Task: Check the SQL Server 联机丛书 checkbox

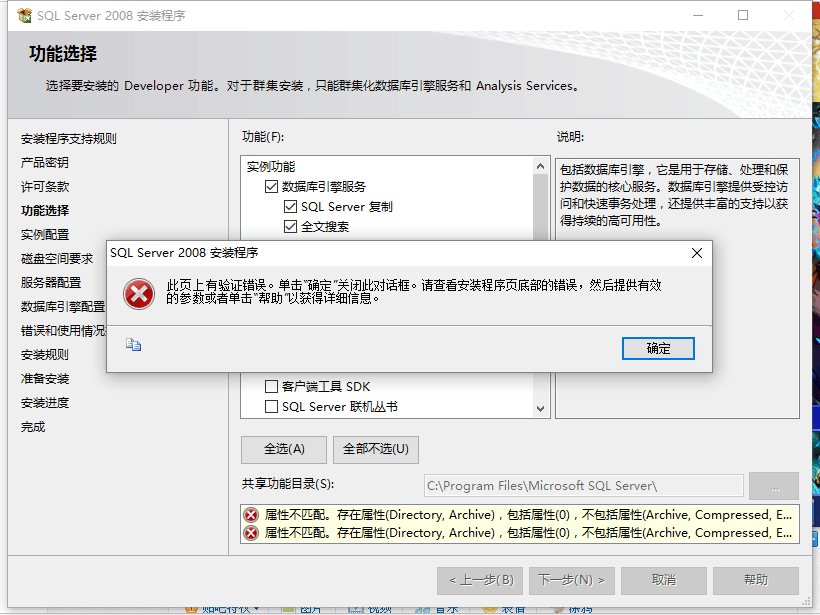Action: [x=271, y=406]
